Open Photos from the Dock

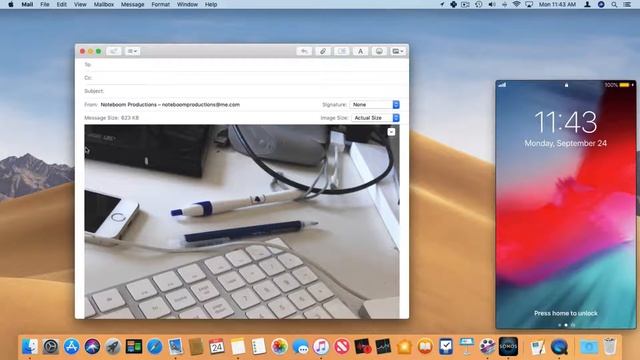pyautogui.click(x=279, y=347)
